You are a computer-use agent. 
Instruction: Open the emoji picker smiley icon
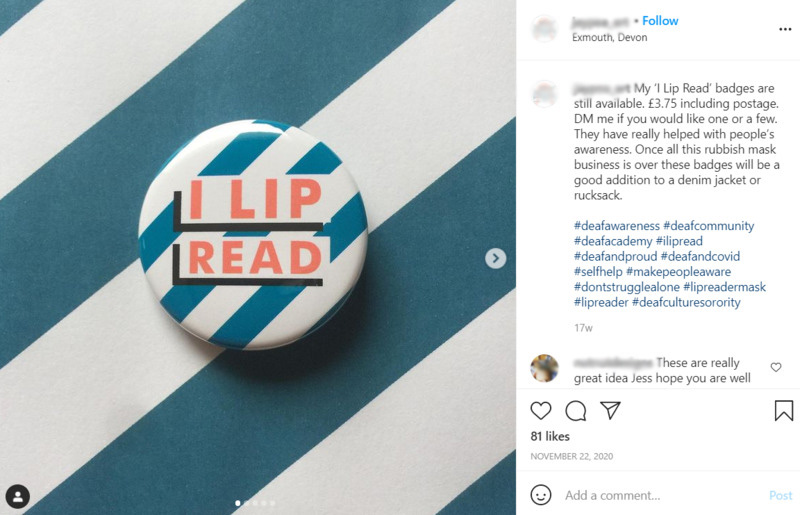[541, 495]
